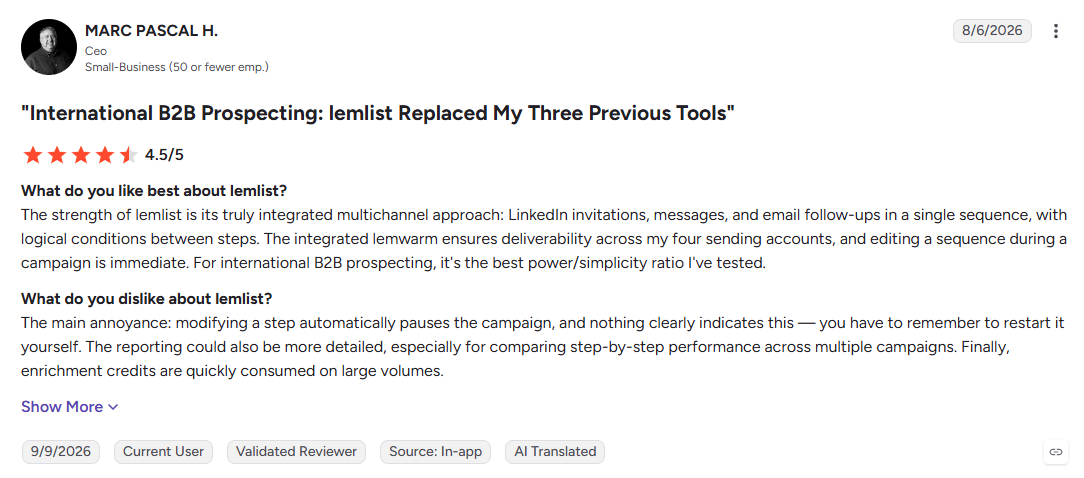Open reviewer name MARC PASCAL H.
The image size is (1084, 478).
pyautogui.click(x=151, y=31)
